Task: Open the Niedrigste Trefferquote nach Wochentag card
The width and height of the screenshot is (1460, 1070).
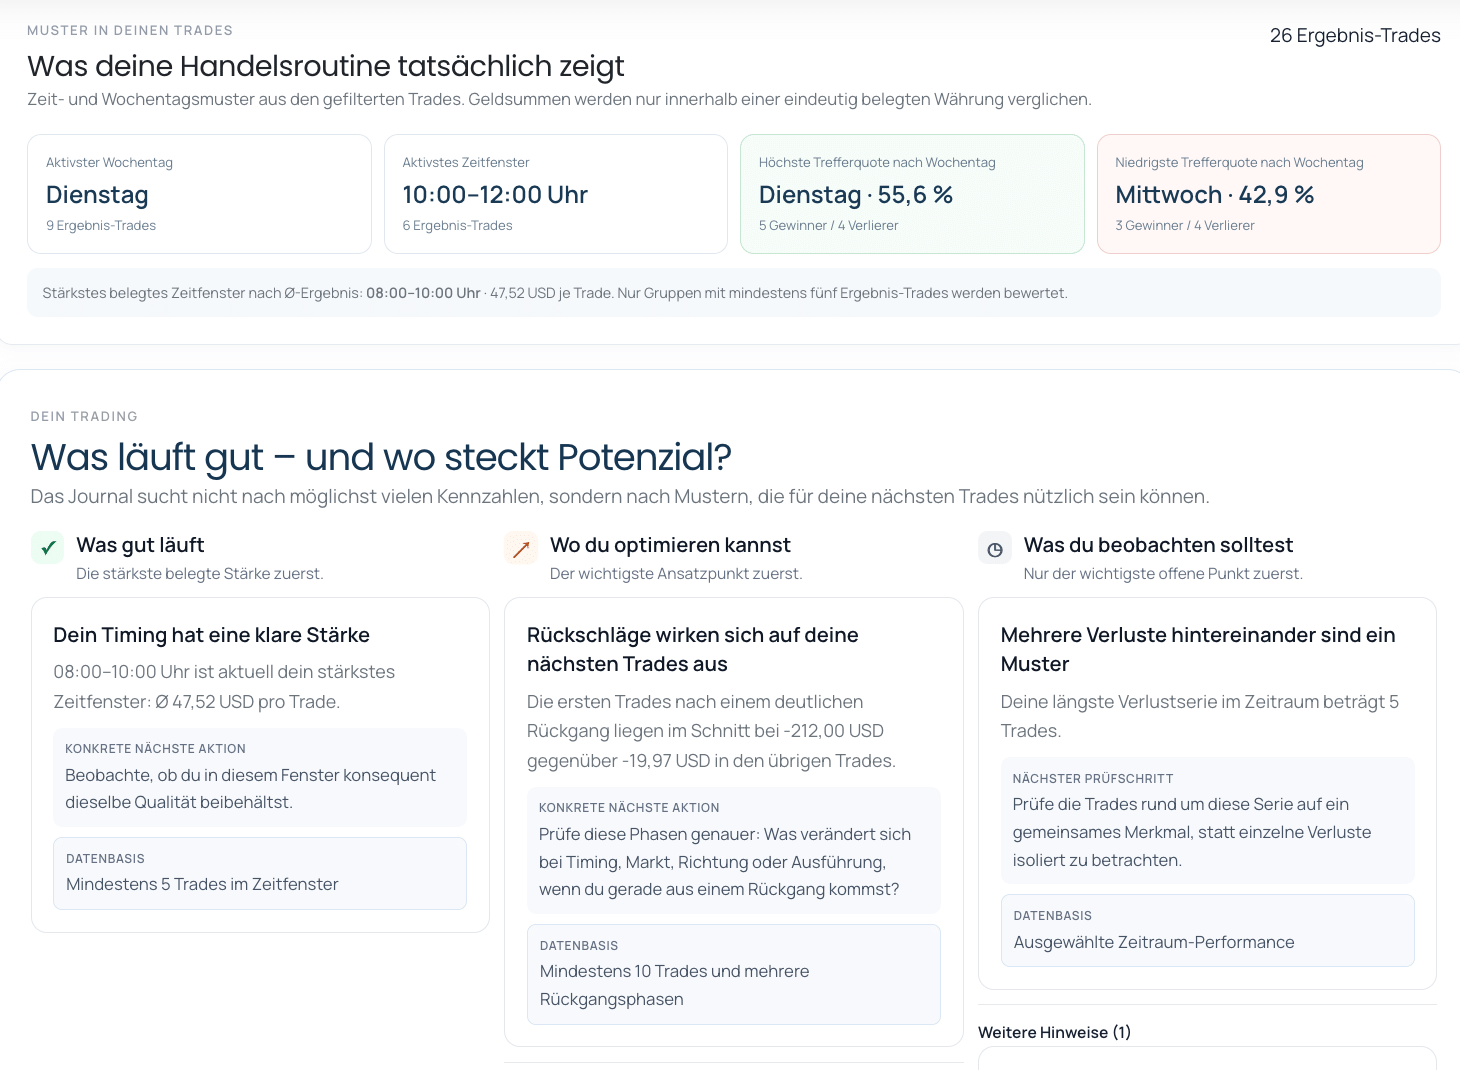Action: point(1269,194)
